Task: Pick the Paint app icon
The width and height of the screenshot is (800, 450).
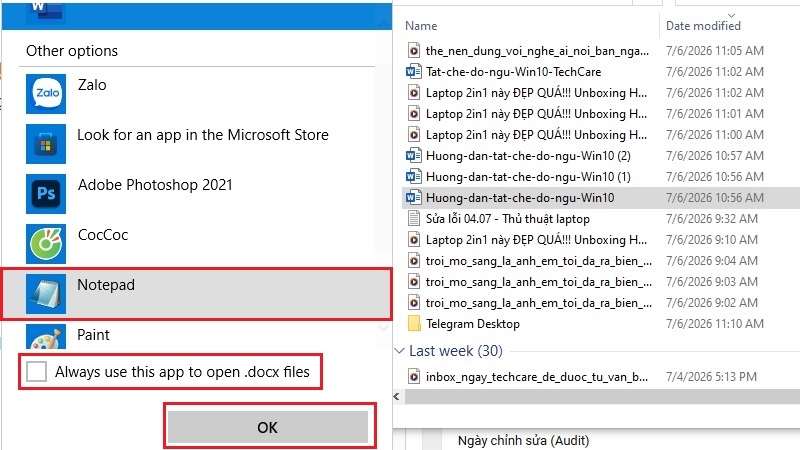Action: (x=46, y=337)
